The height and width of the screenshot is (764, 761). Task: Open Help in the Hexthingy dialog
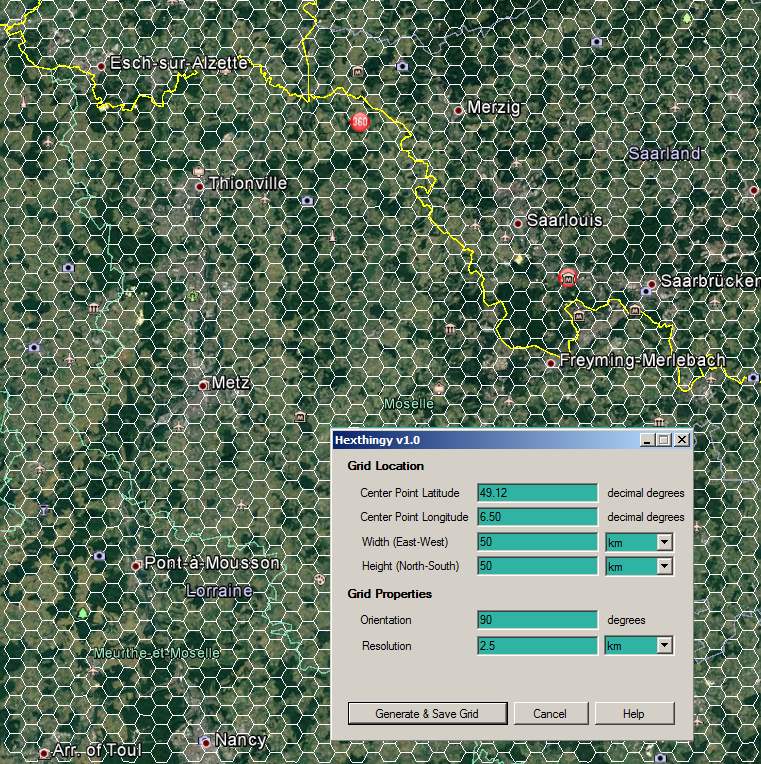coord(634,714)
